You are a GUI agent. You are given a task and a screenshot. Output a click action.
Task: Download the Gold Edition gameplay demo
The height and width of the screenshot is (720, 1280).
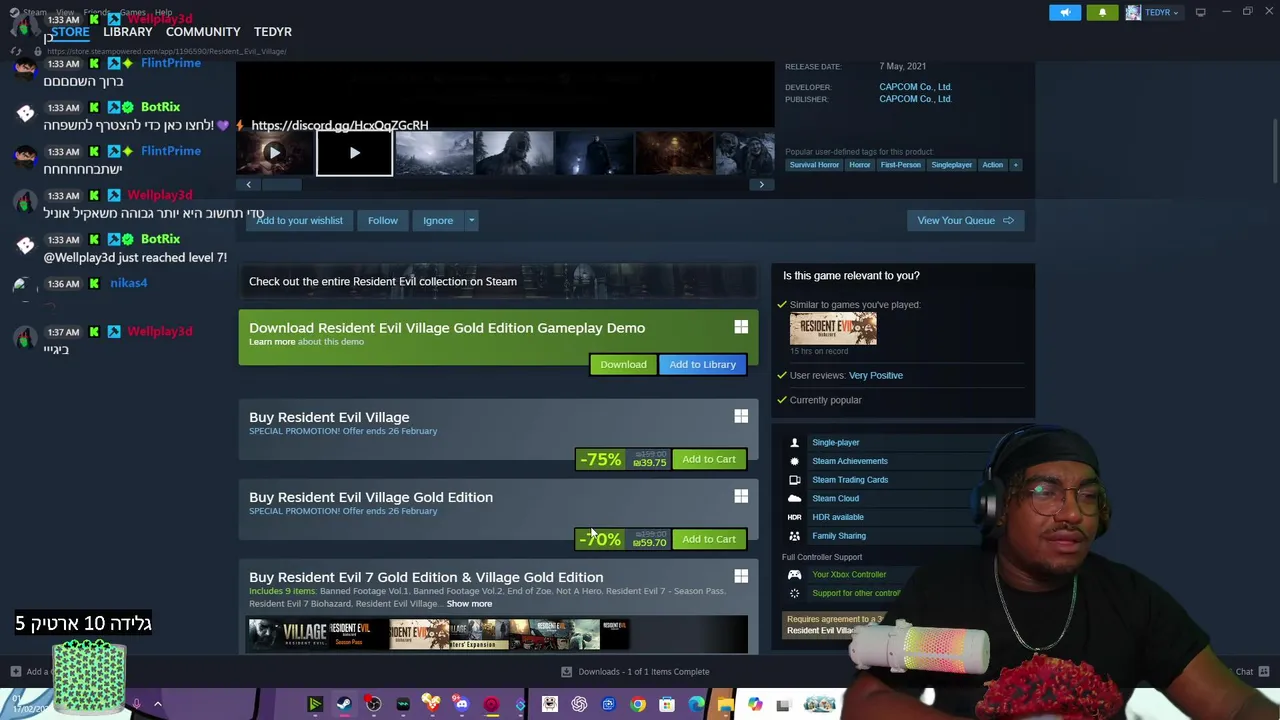tap(623, 364)
